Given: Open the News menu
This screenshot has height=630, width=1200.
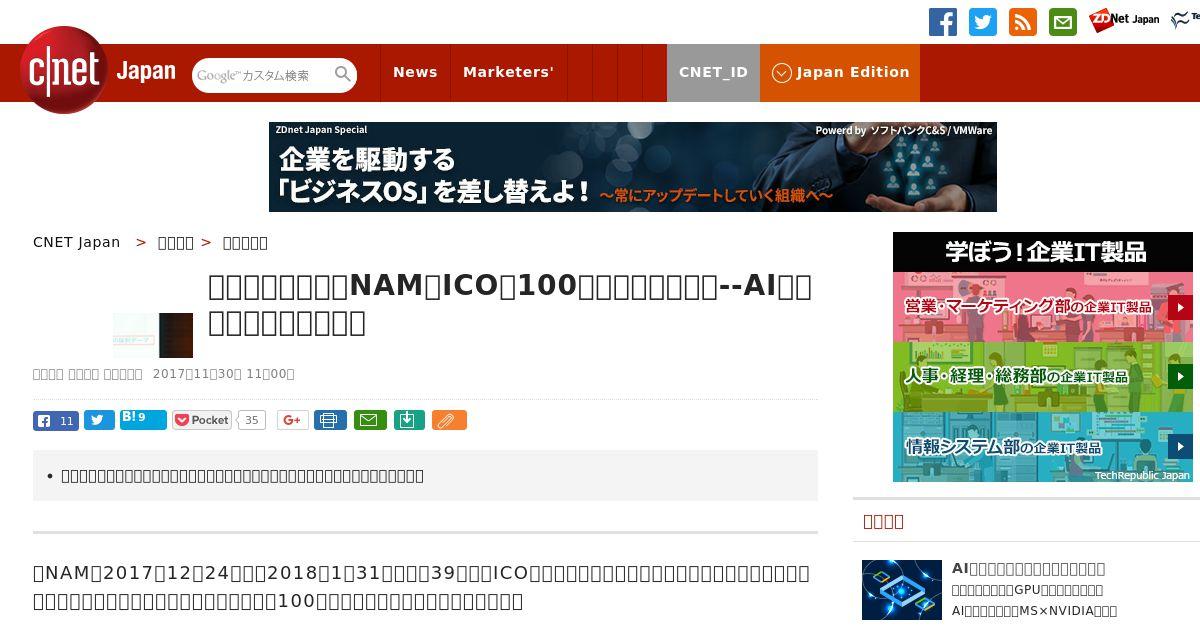Looking at the screenshot, I should [415, 72].
